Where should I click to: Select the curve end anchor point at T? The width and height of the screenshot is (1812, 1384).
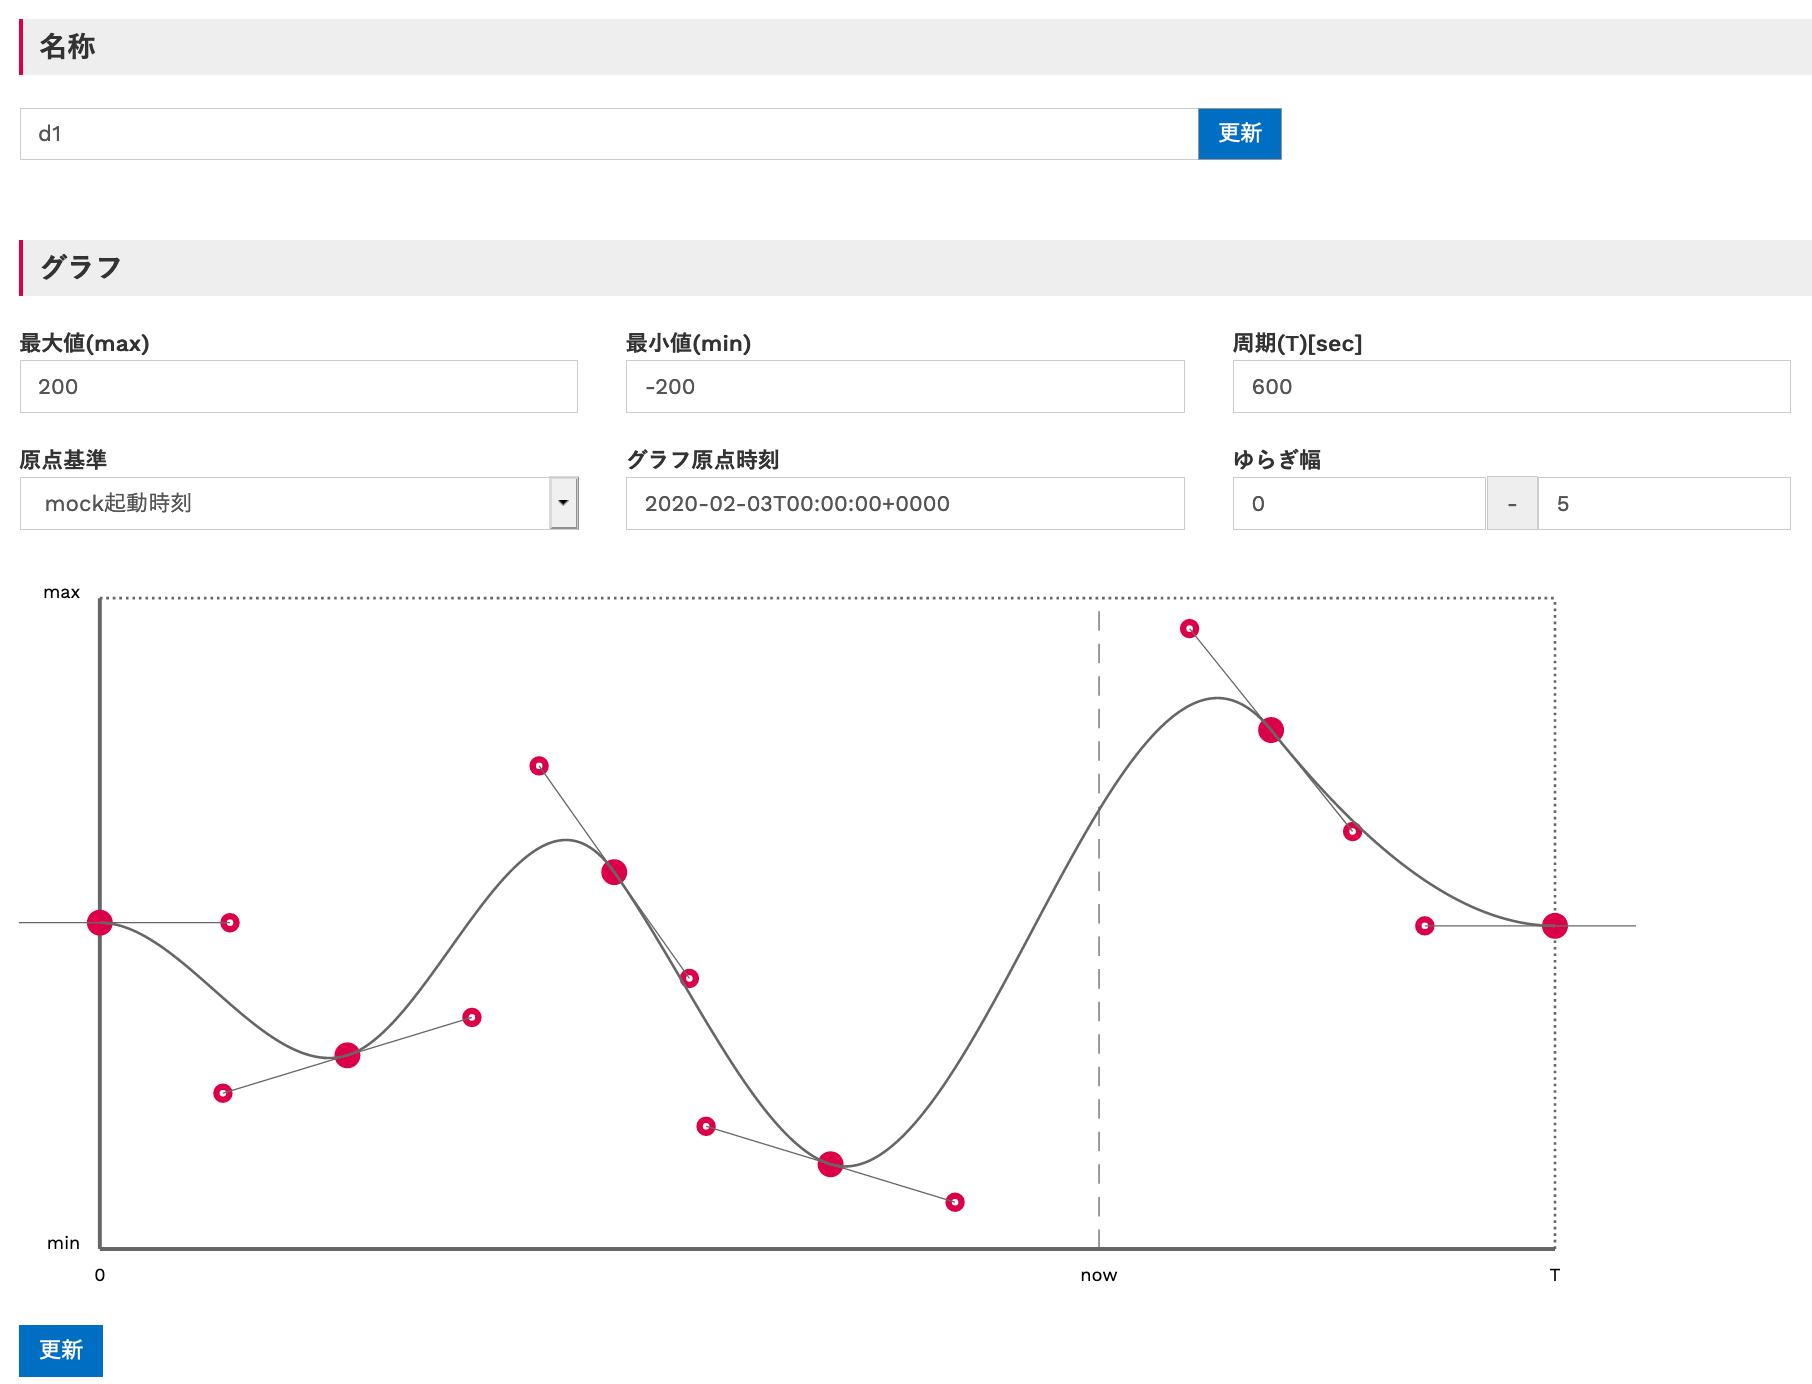point(1554,926)
